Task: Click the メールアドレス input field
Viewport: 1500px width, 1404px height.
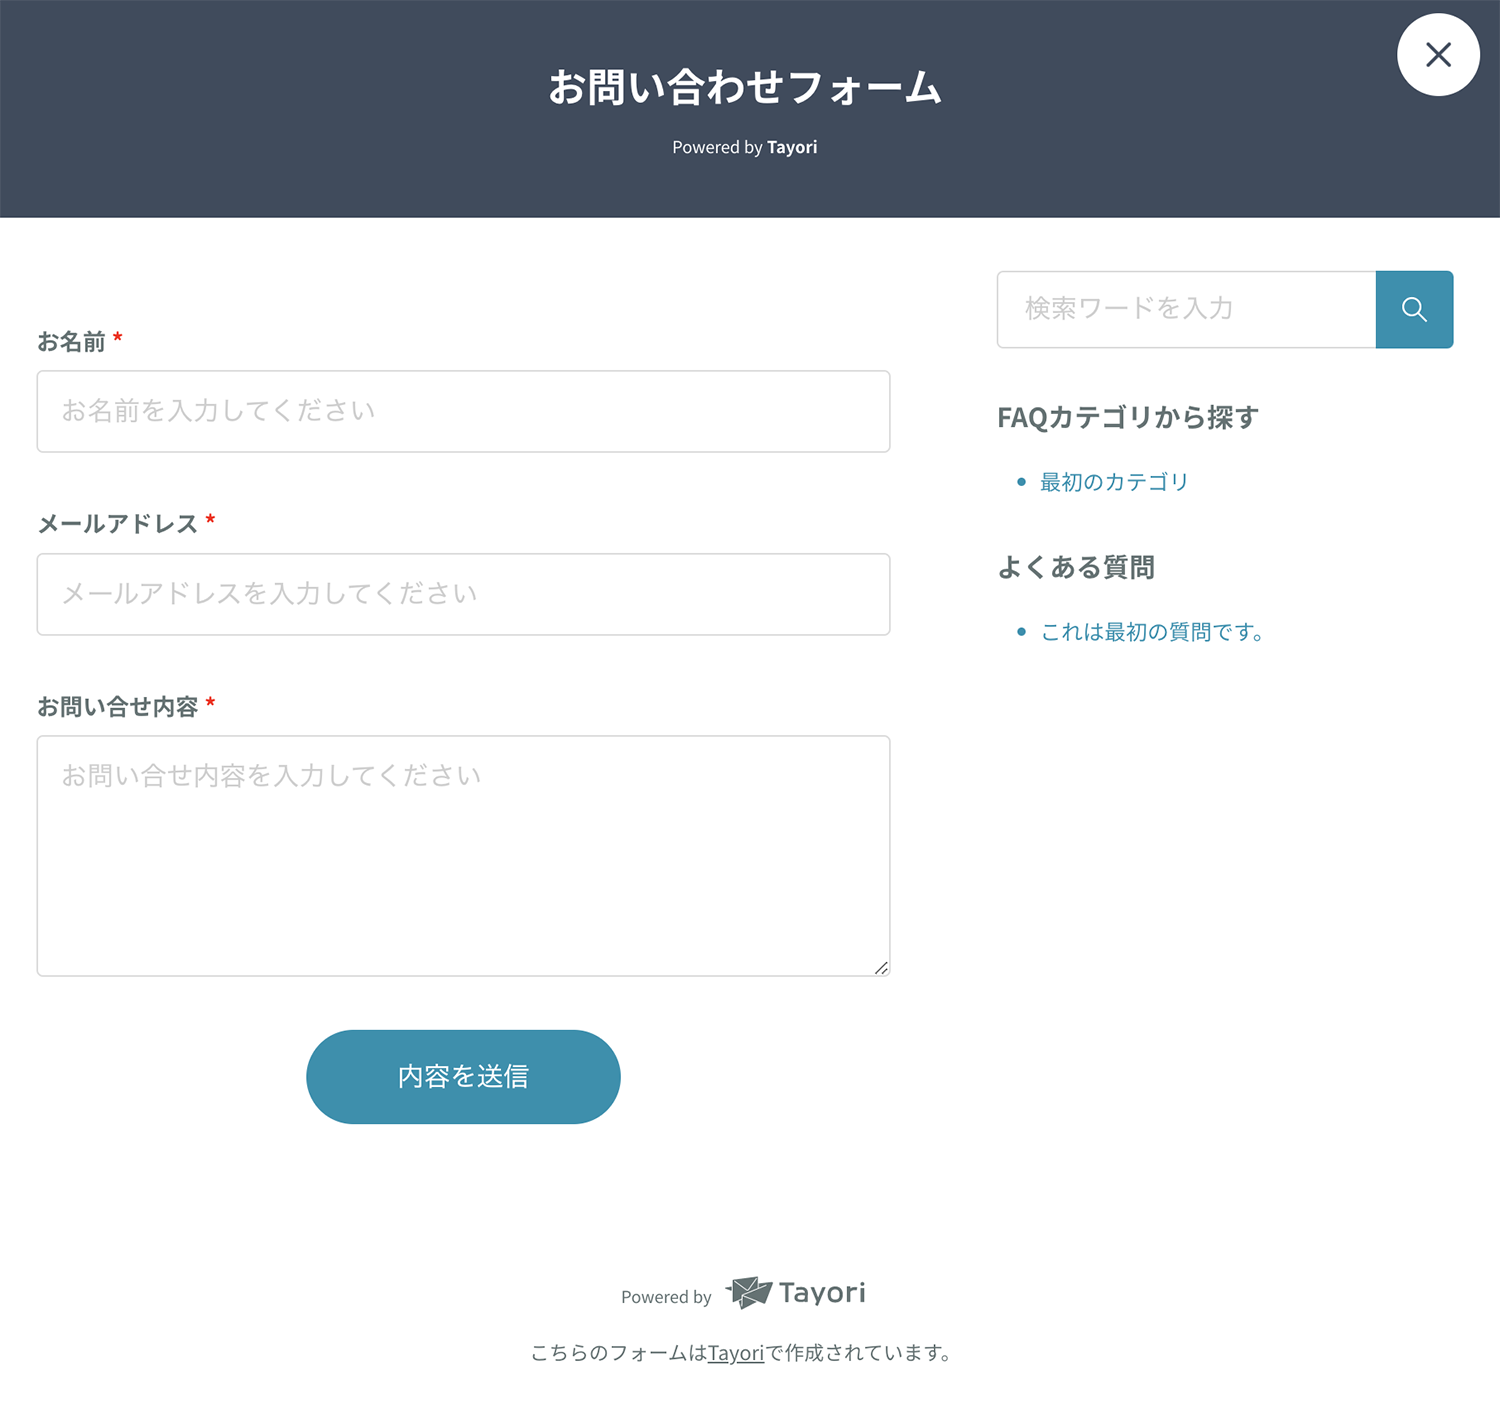Action: click(463, 594)
